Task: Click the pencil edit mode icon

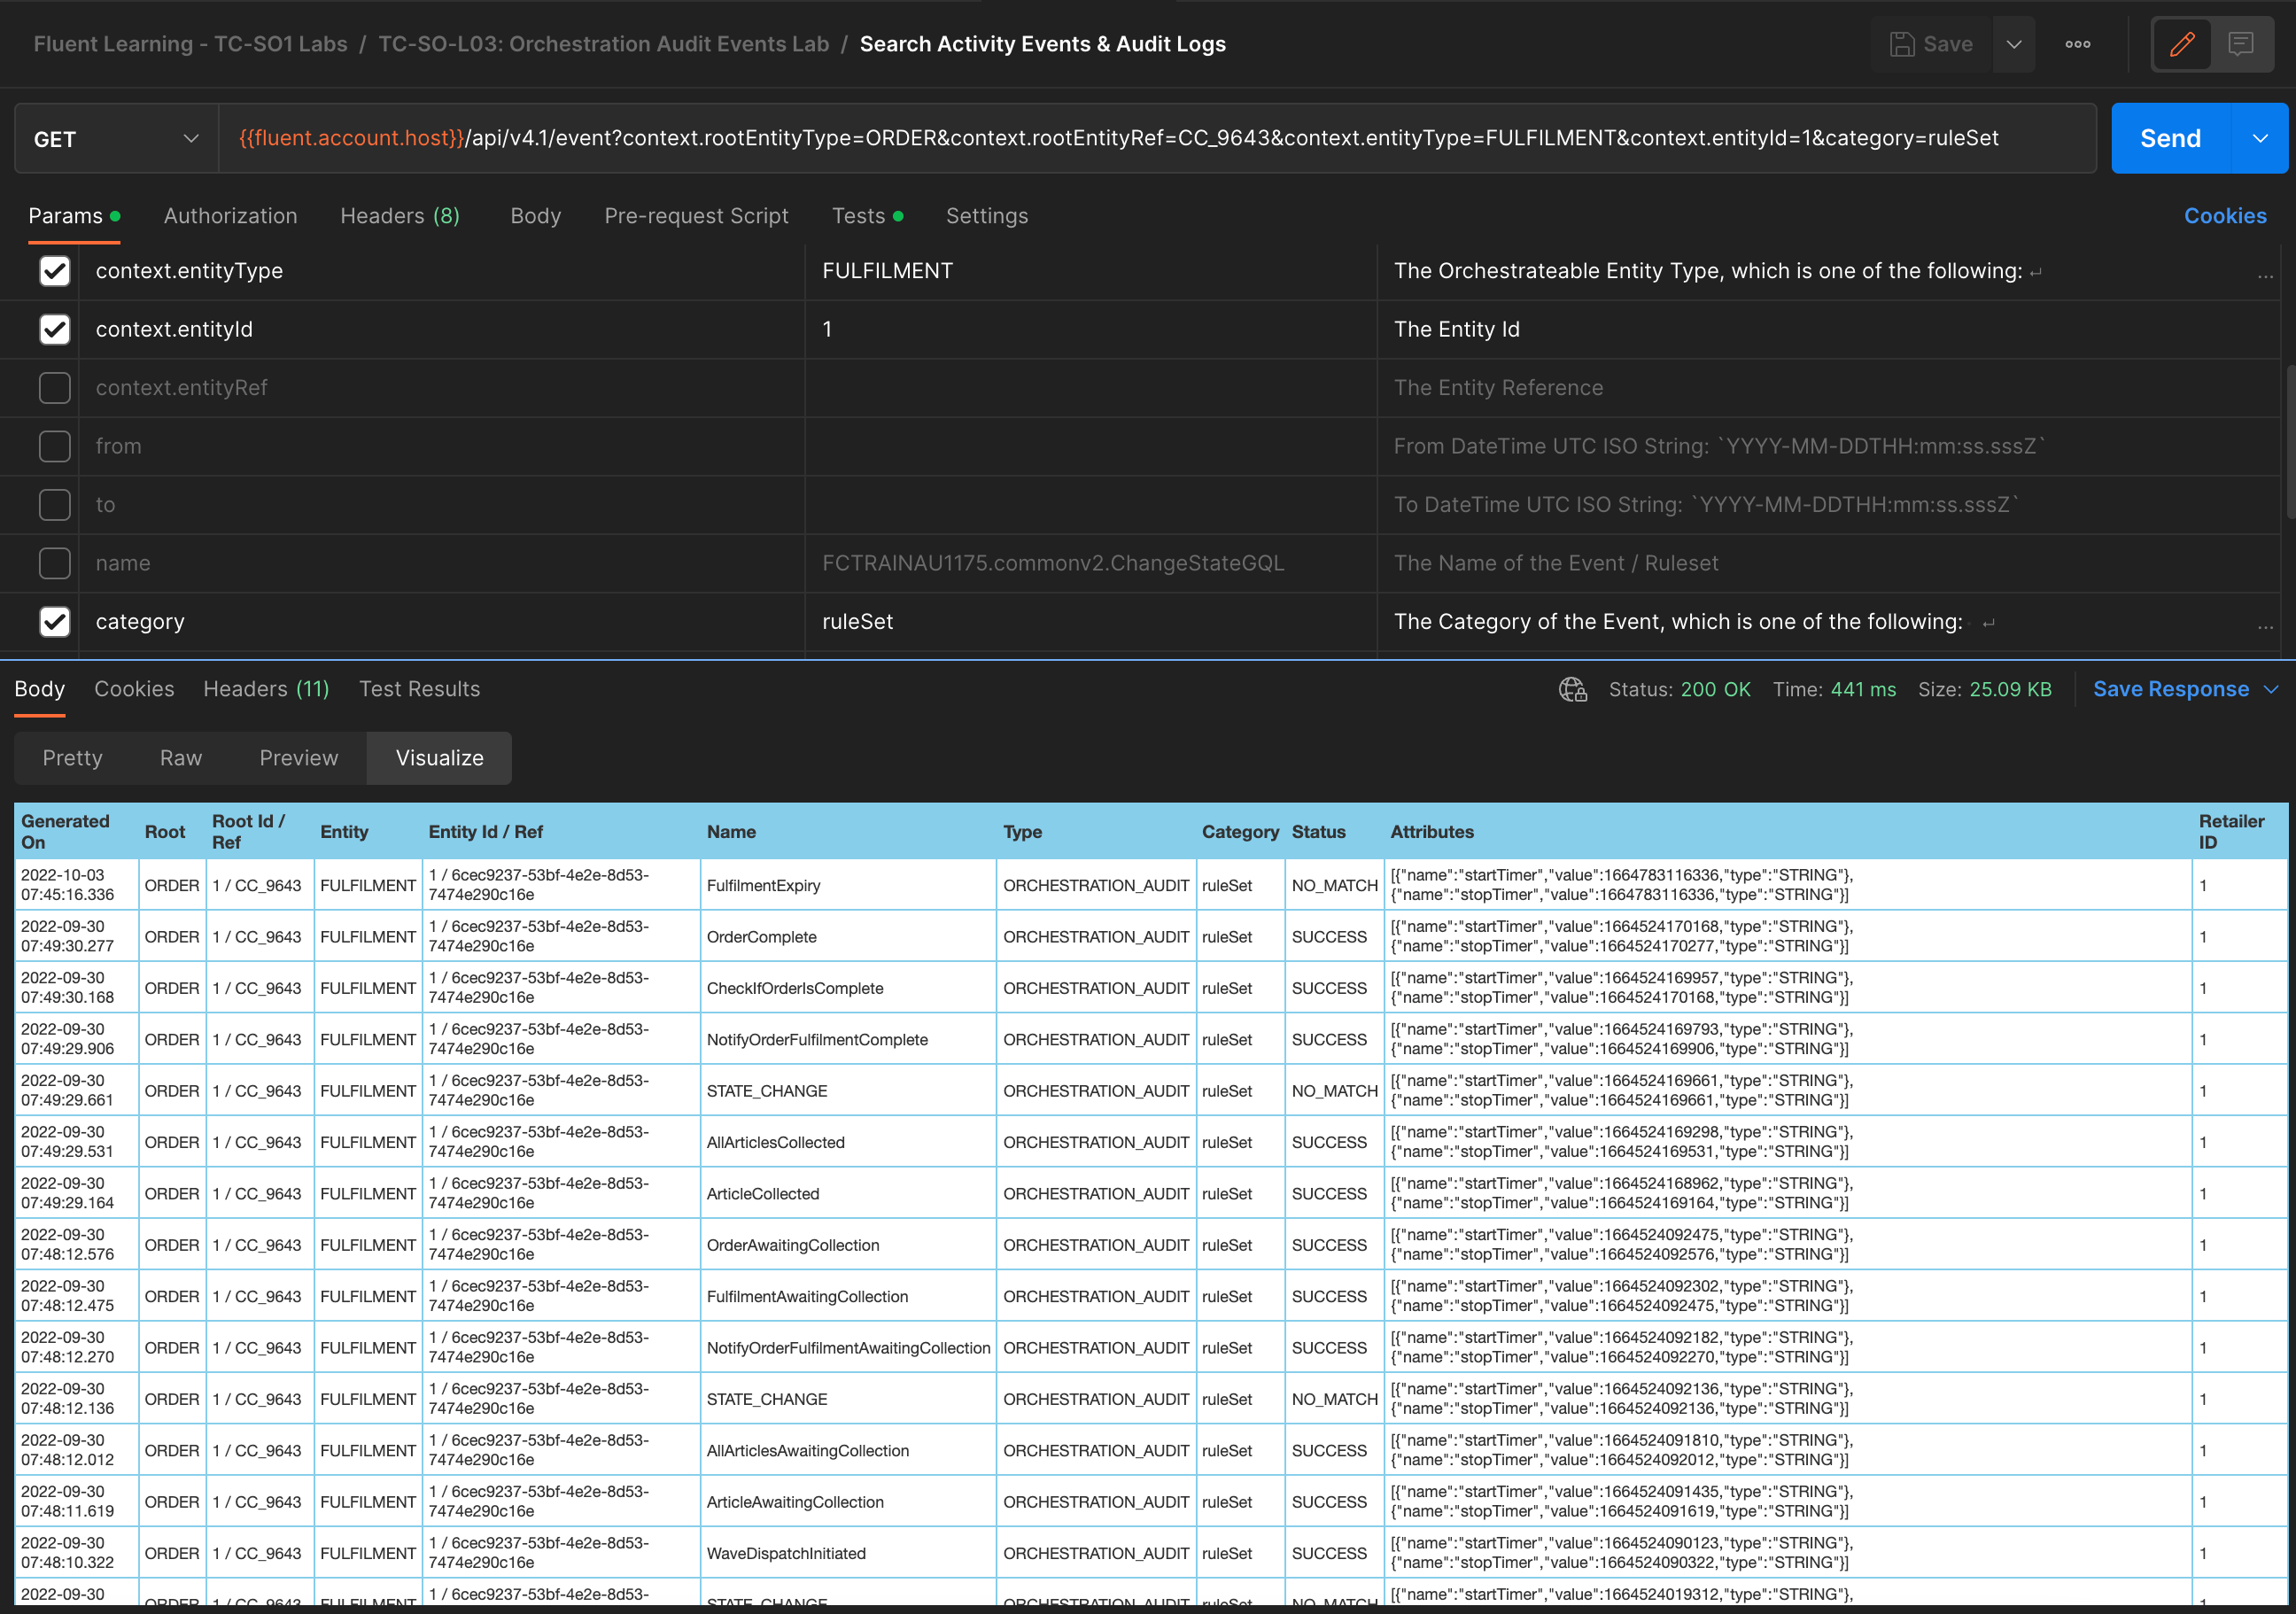Action: pyautogui.click(x=2182, y=44)
